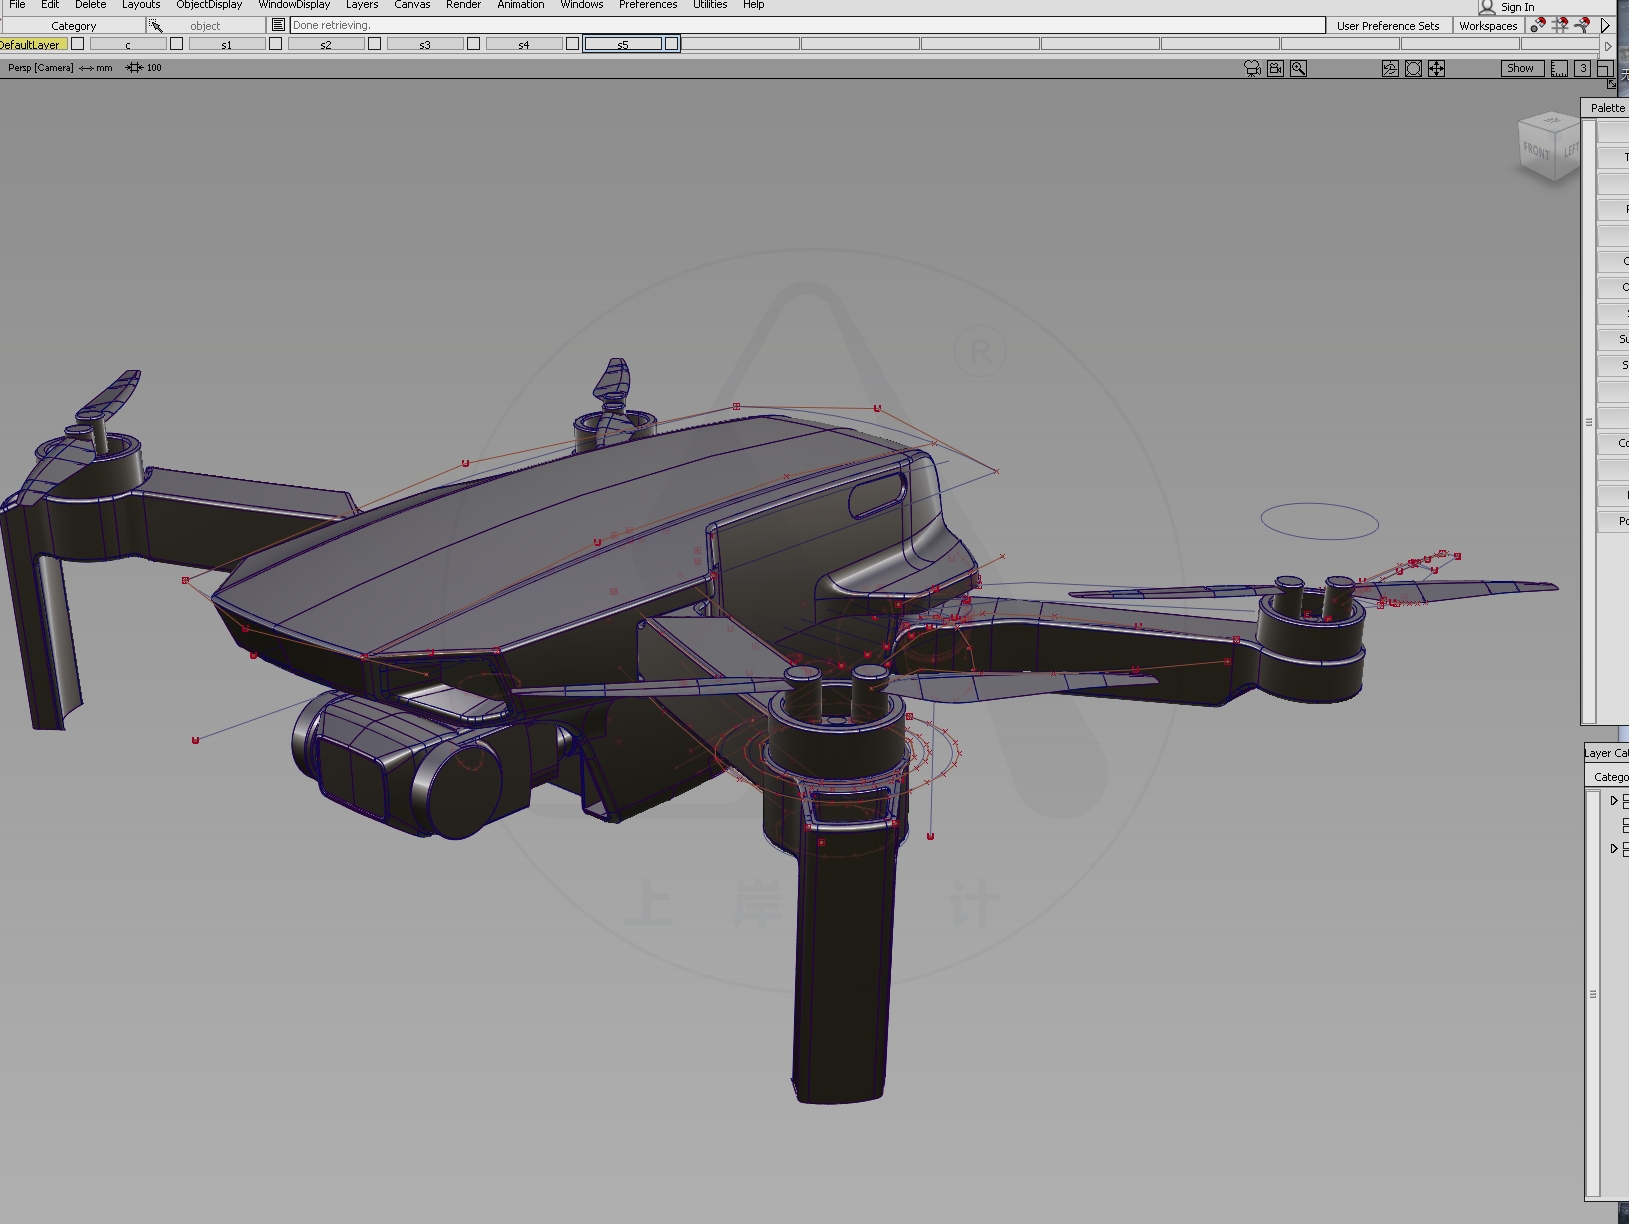Select the camera look tool icon
The width and height of the screenshot is (1629, 1224).
1251,69
